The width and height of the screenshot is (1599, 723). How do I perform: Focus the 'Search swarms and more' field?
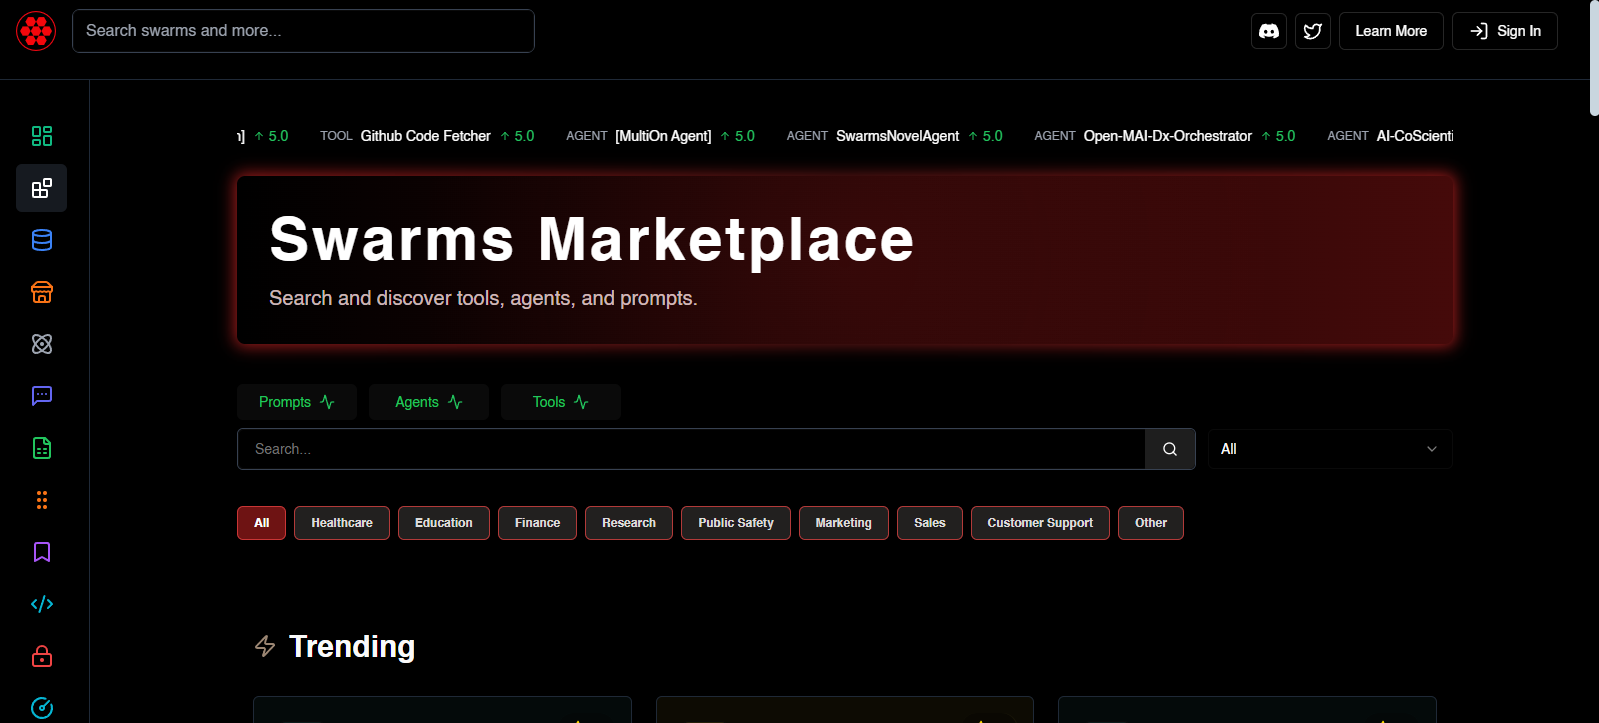tap(303, 31)
